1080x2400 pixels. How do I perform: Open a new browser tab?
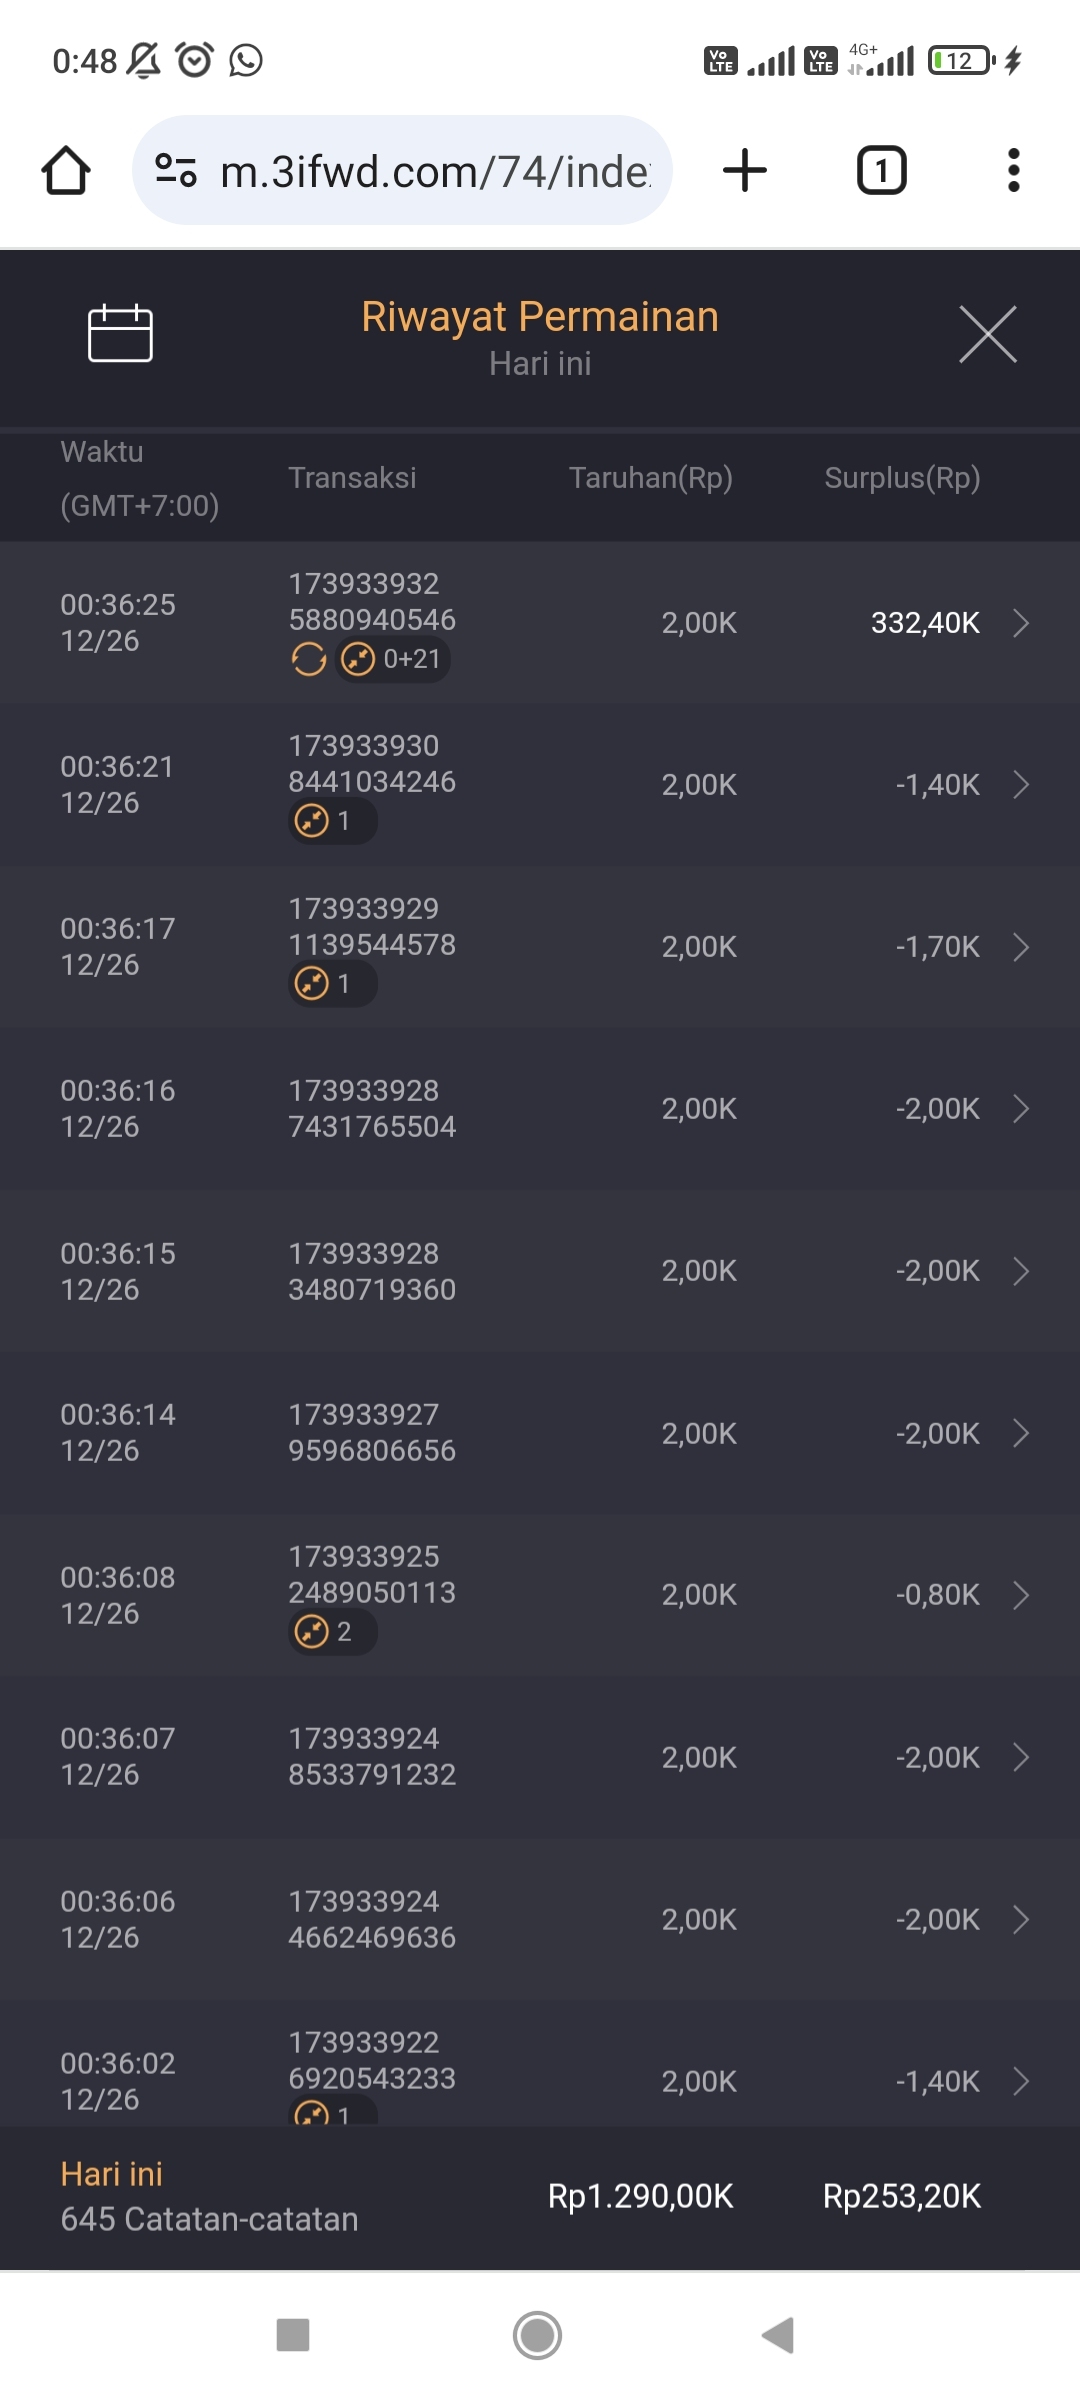pos(745,171)
